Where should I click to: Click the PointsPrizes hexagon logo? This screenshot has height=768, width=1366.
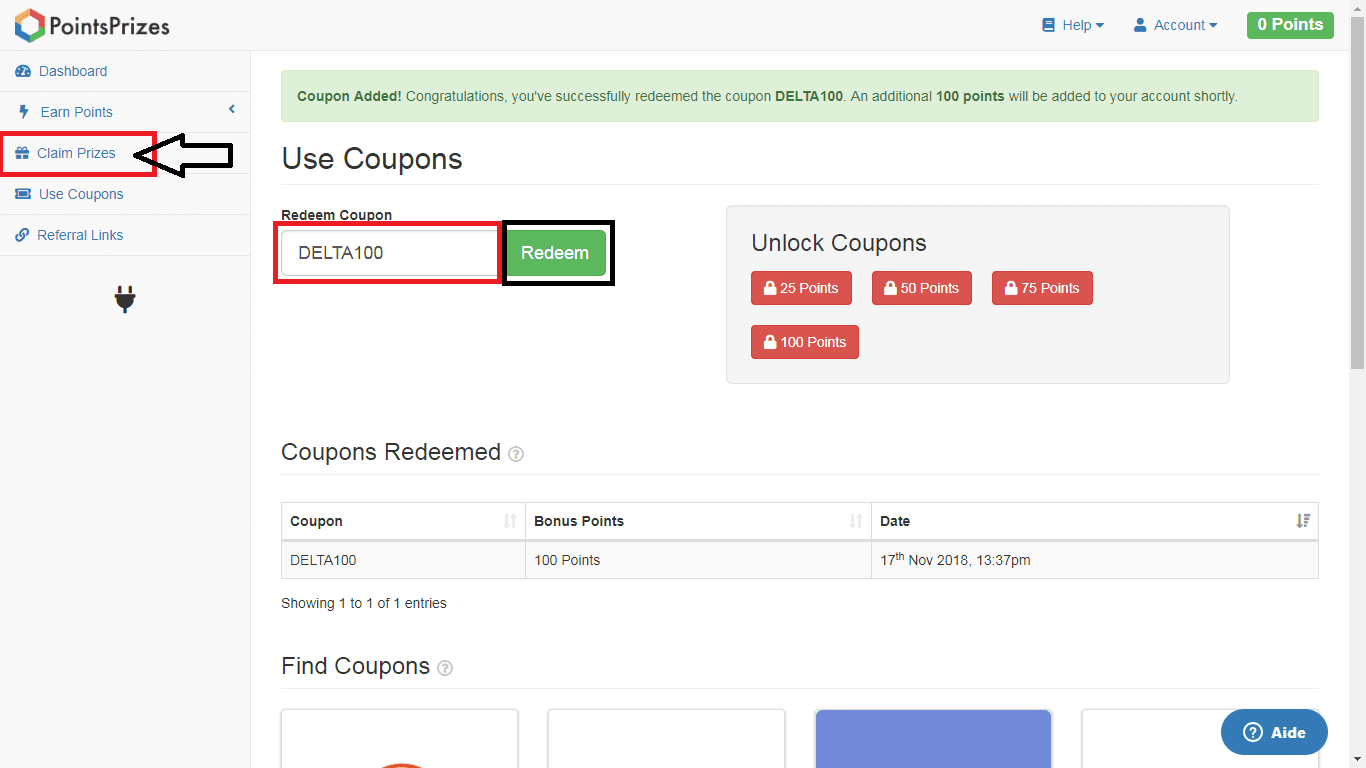pyautogui.click(x=30, y=25)
